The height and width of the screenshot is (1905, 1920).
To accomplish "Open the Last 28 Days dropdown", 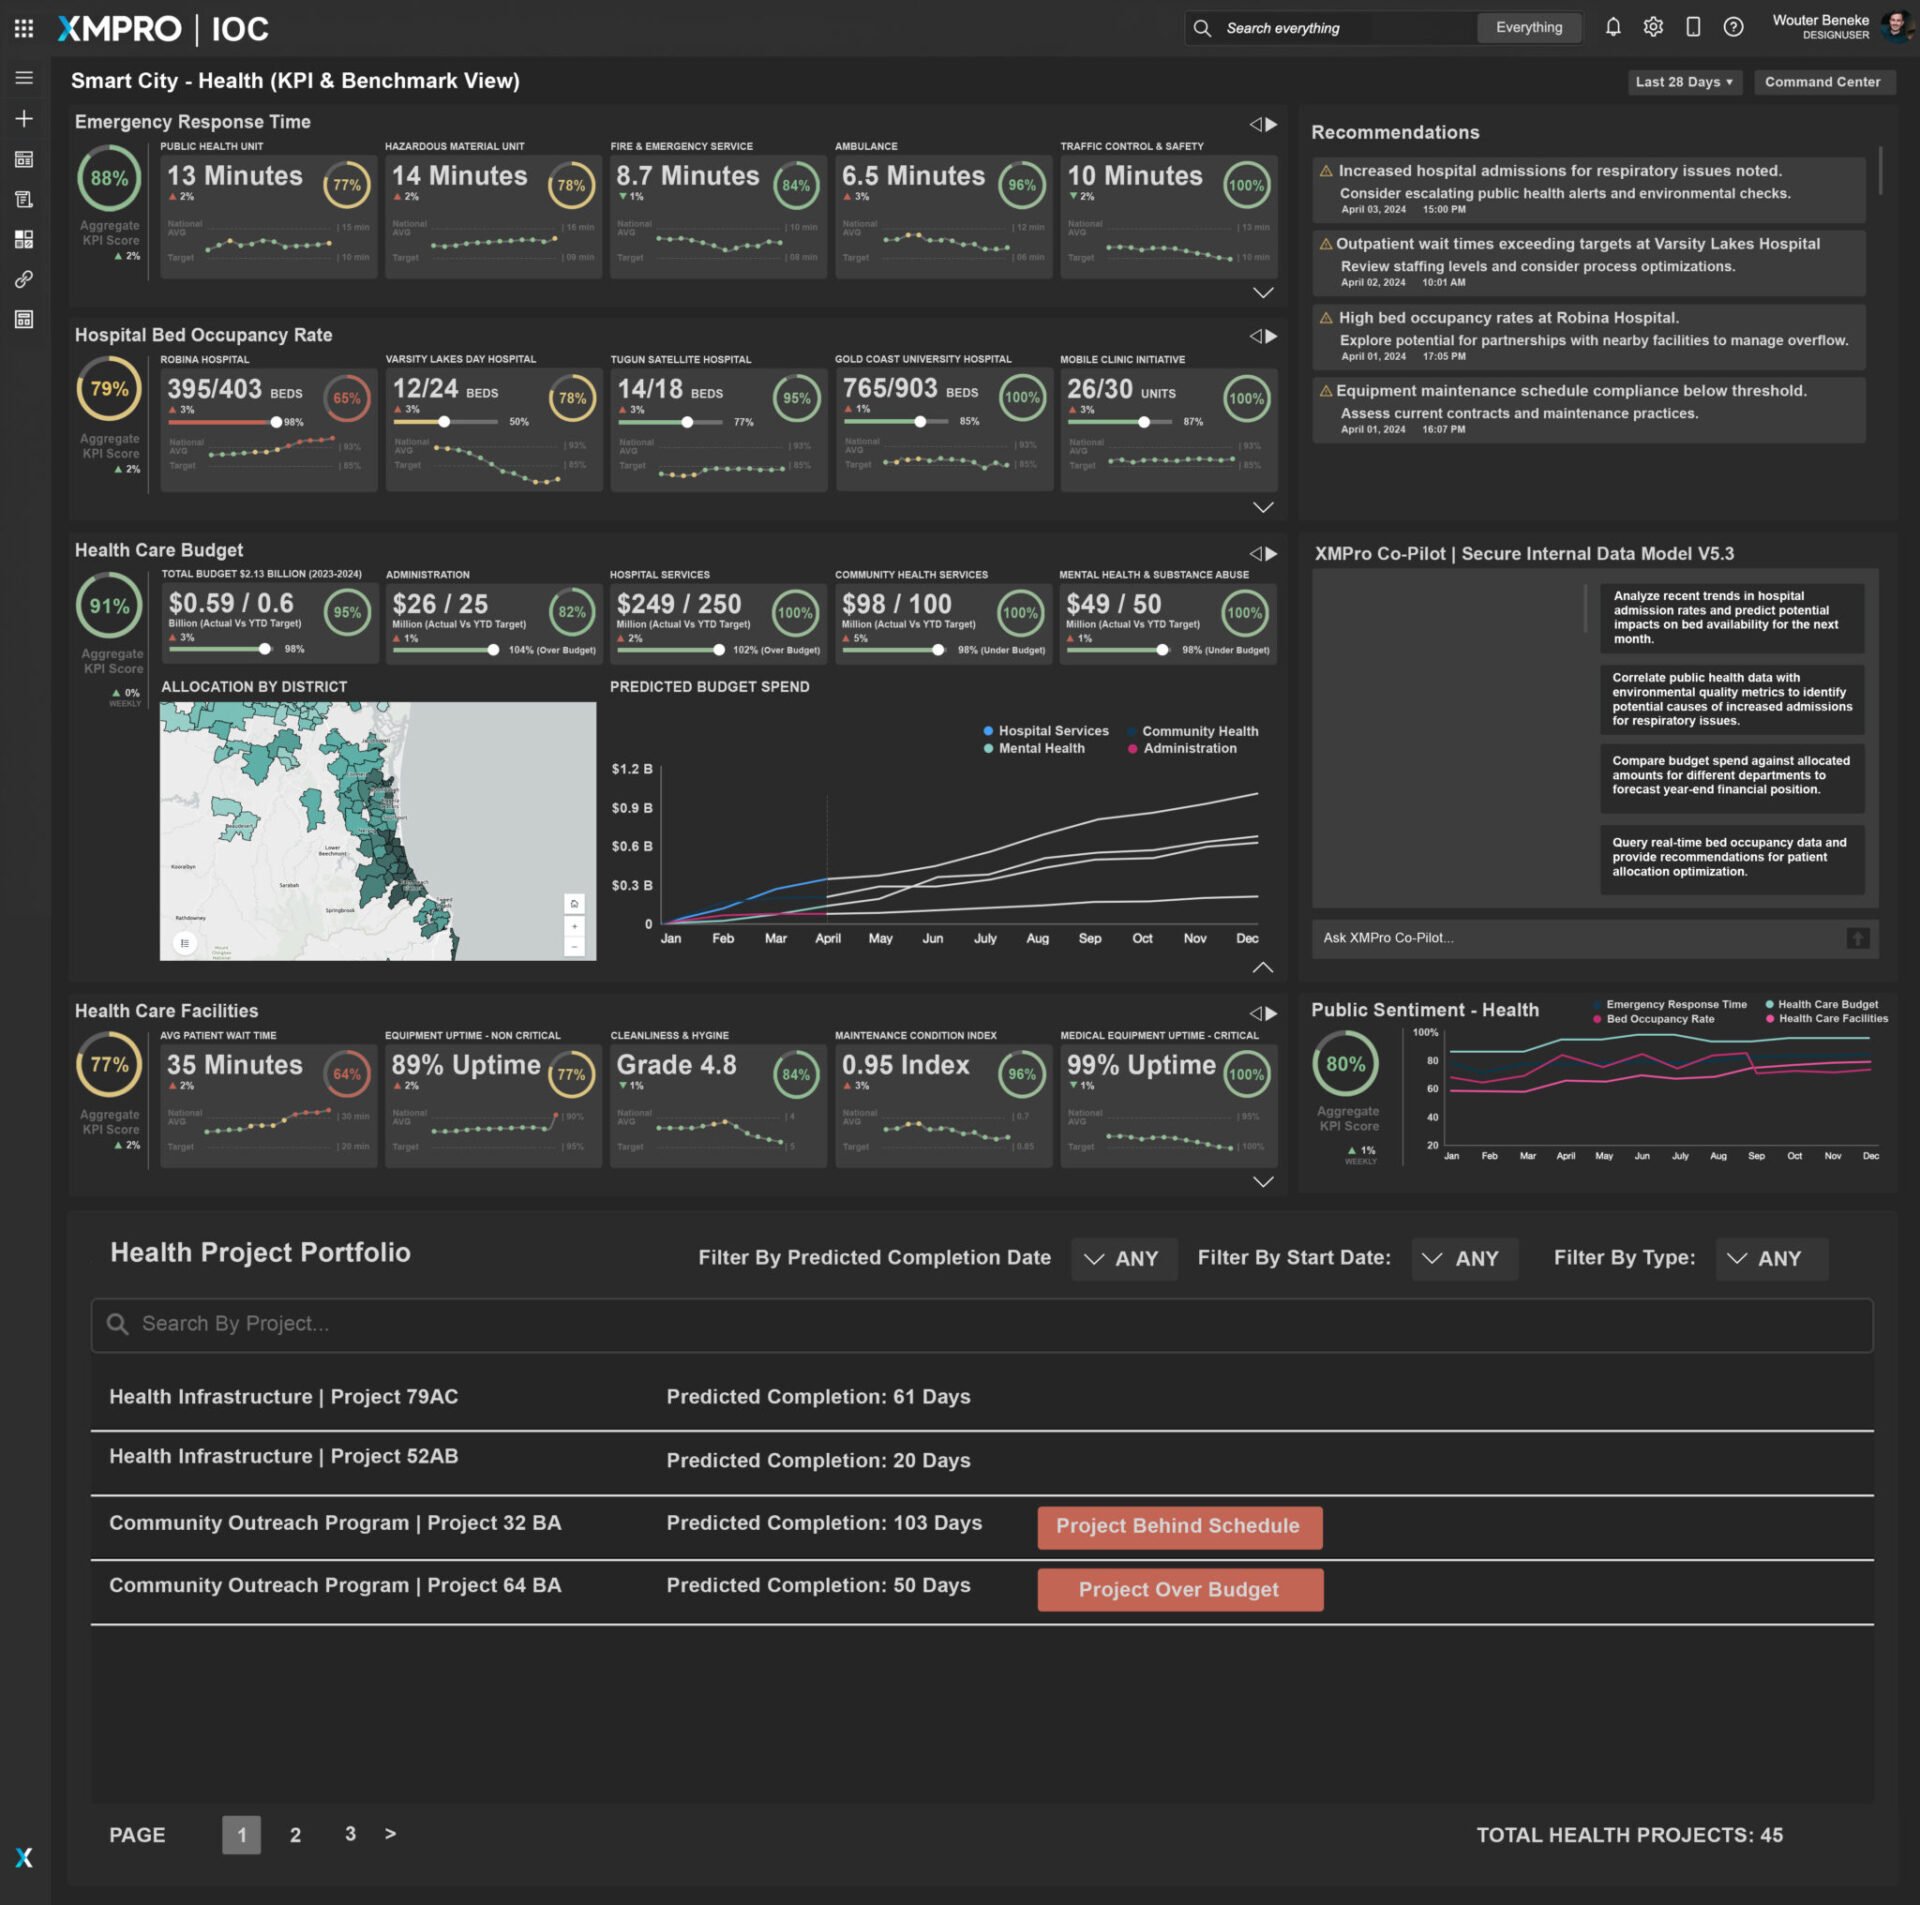I will 1683,82.
